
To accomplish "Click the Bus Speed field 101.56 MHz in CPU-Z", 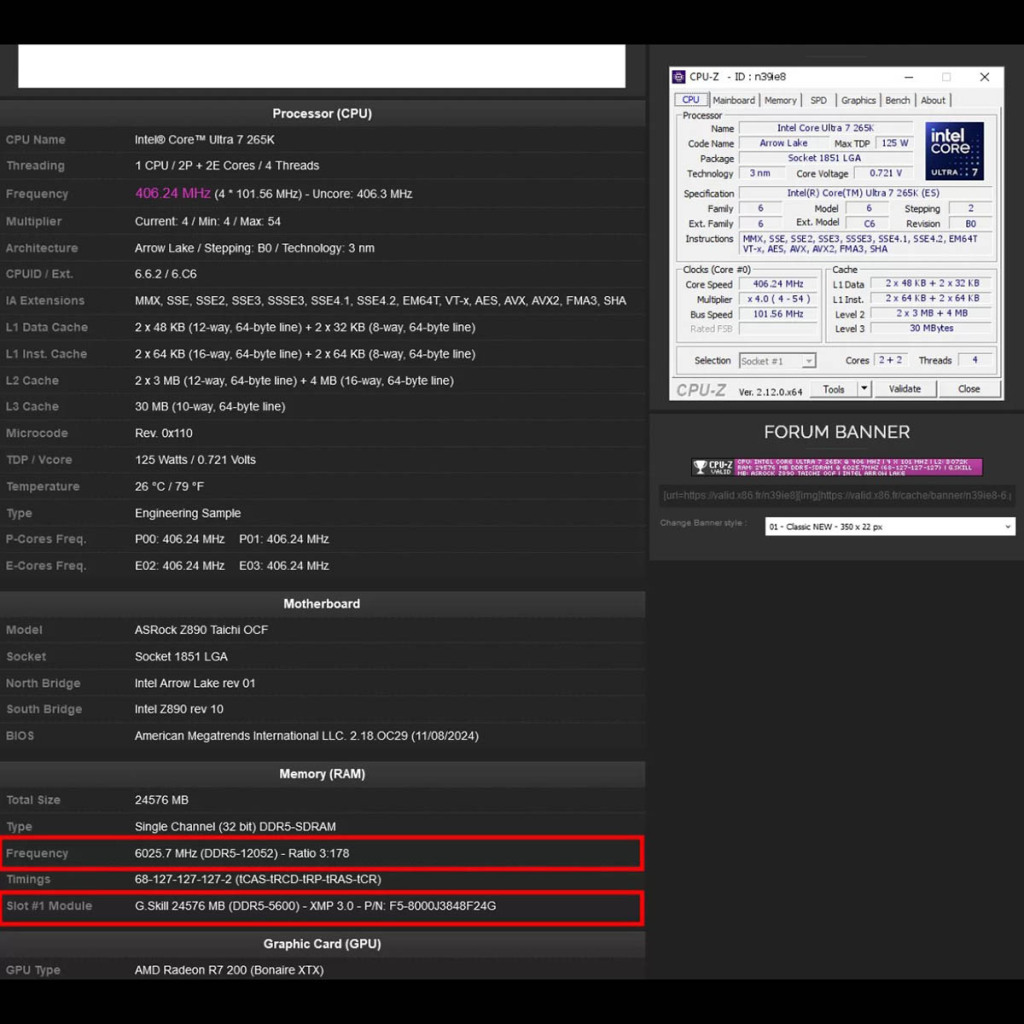I will [x=778, y=314].
